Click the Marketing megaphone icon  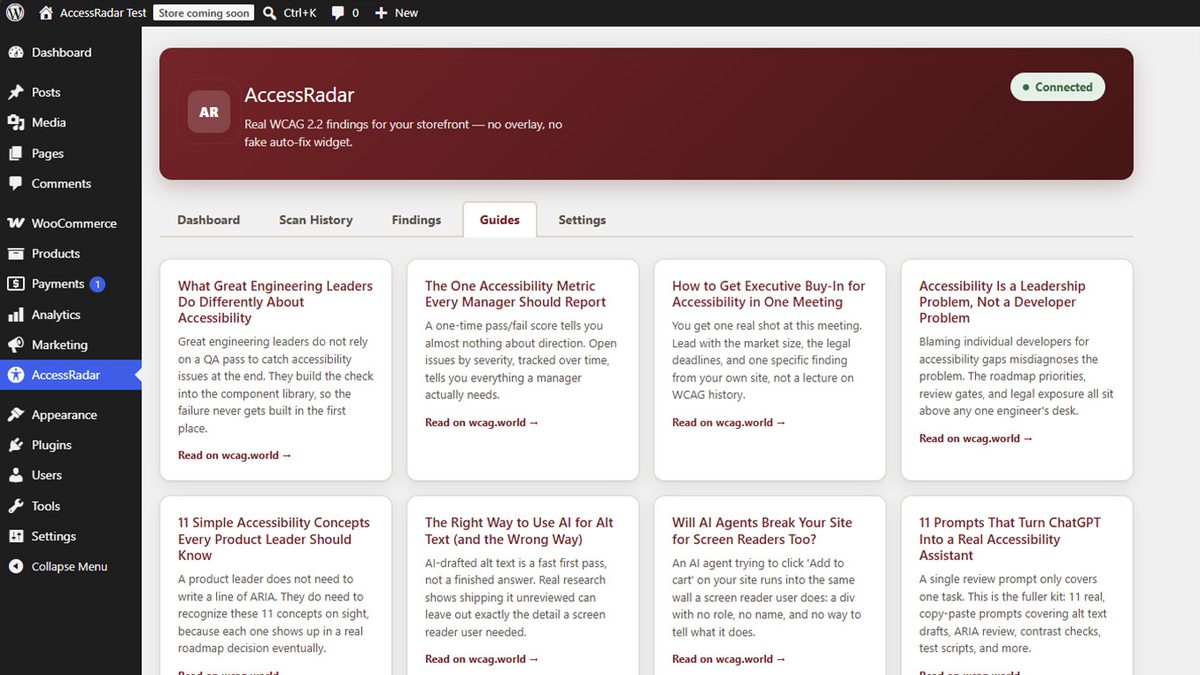click(15, 344)
